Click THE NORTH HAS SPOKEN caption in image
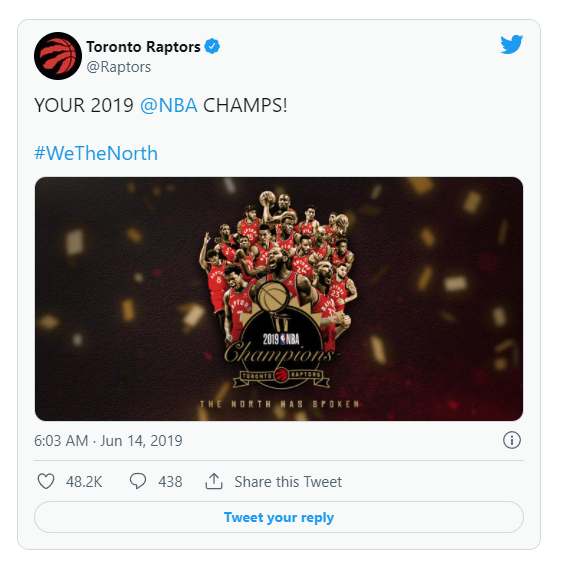 [280, 404]
